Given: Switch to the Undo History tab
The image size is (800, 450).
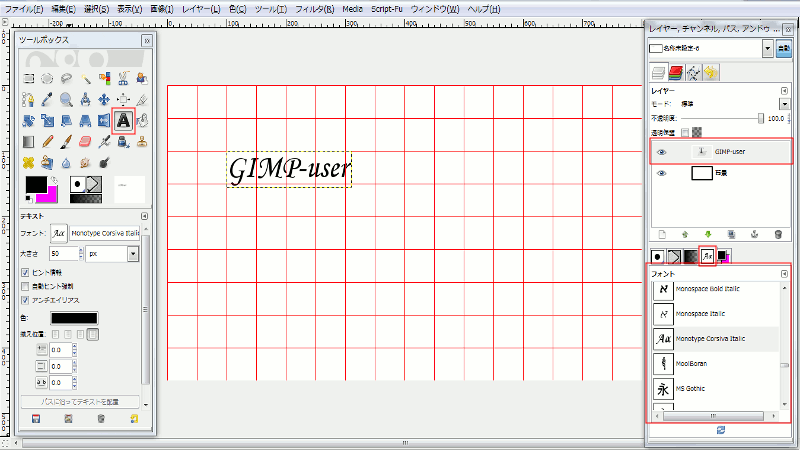Looking at the screenshot, I should [711, 73].
